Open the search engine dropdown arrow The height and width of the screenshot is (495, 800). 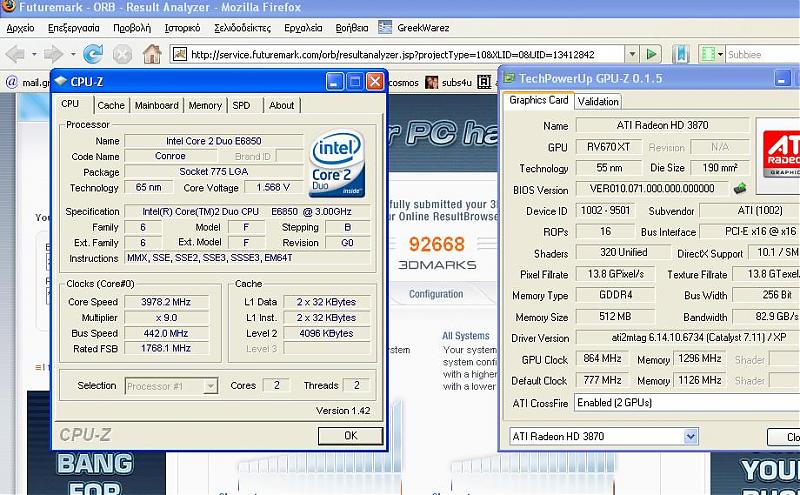tap(720, 54)
